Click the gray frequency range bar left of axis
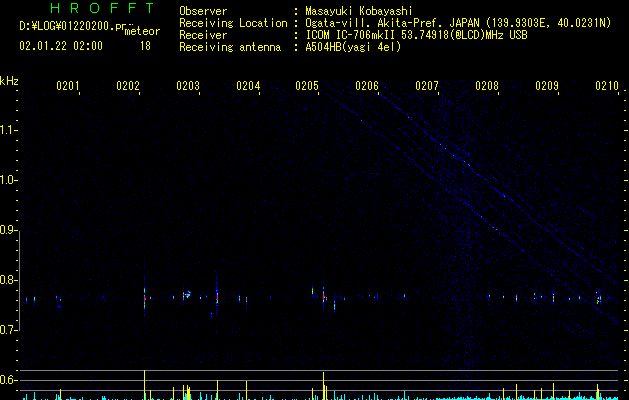The height and width of the screenshot is (400, 629). click(x=19, y=280)
